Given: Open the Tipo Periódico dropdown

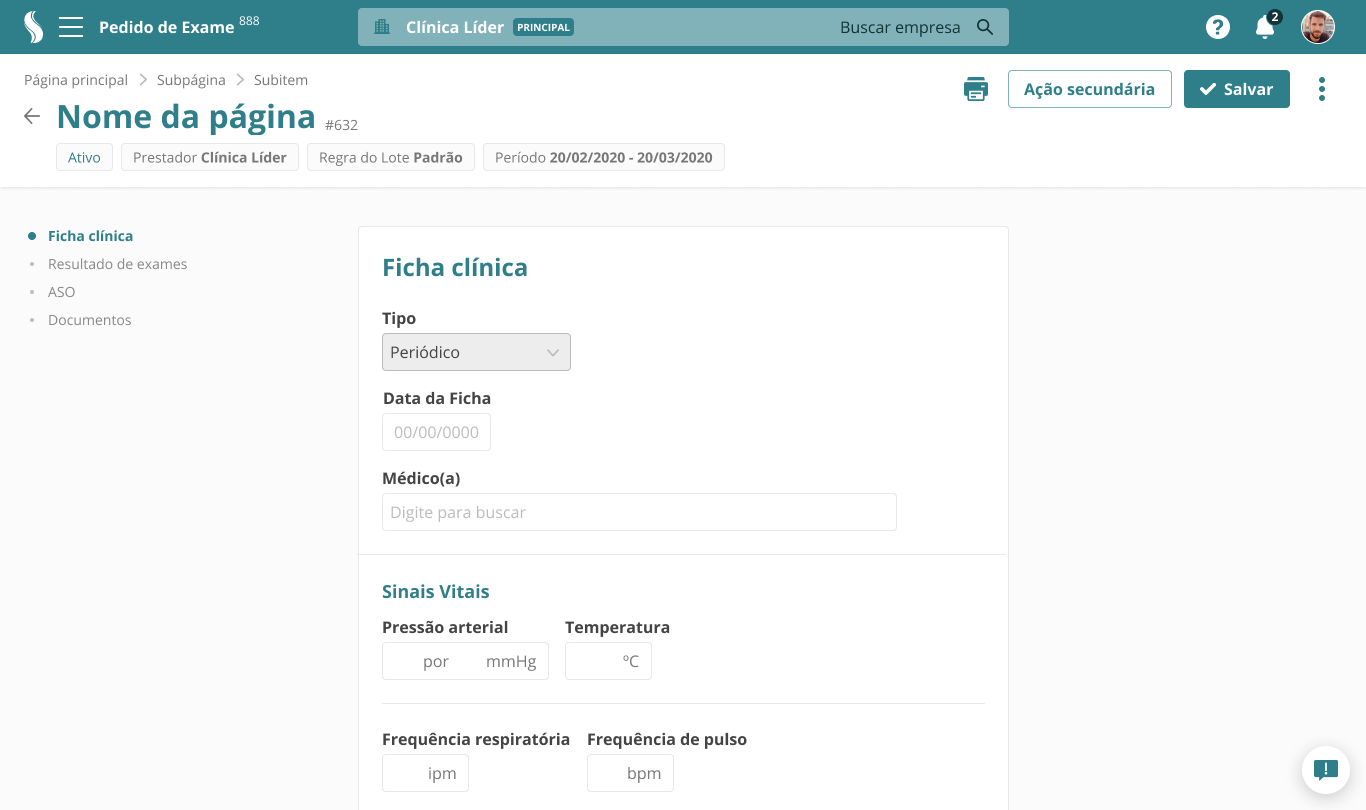Looking at the screenshot, I should (476, 352).
